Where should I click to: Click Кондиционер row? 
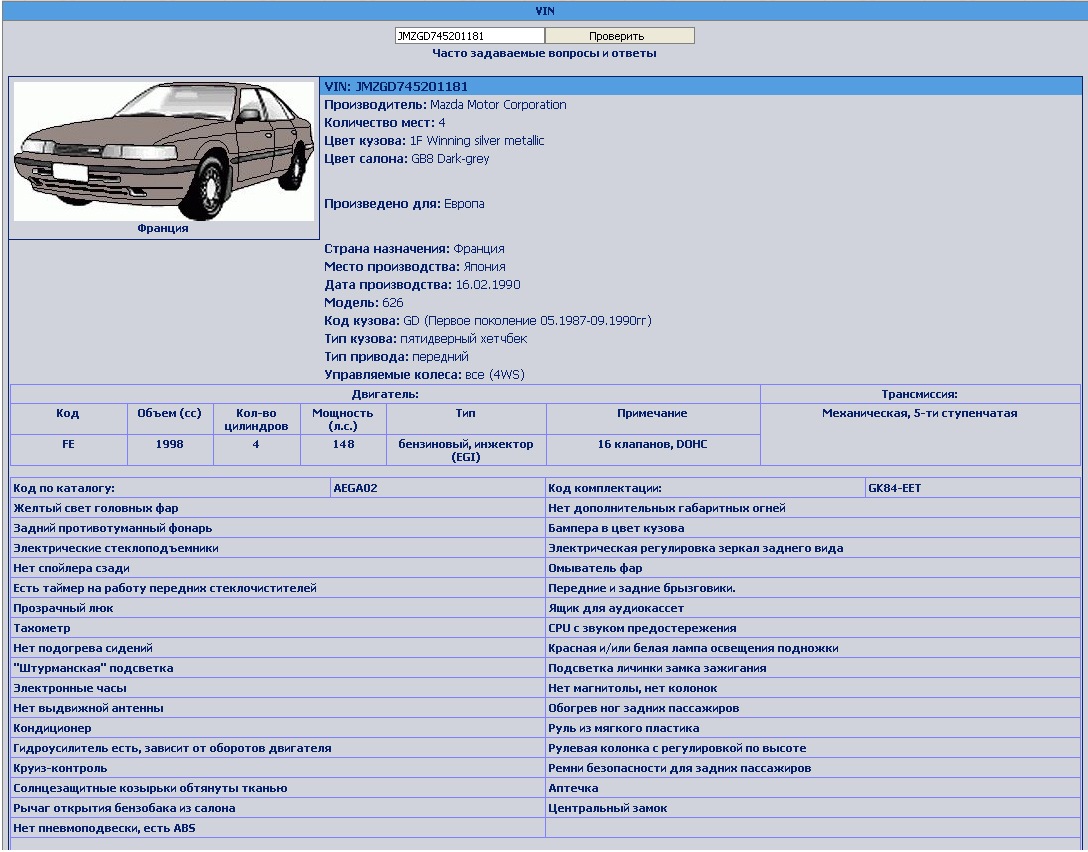(278, 729)
